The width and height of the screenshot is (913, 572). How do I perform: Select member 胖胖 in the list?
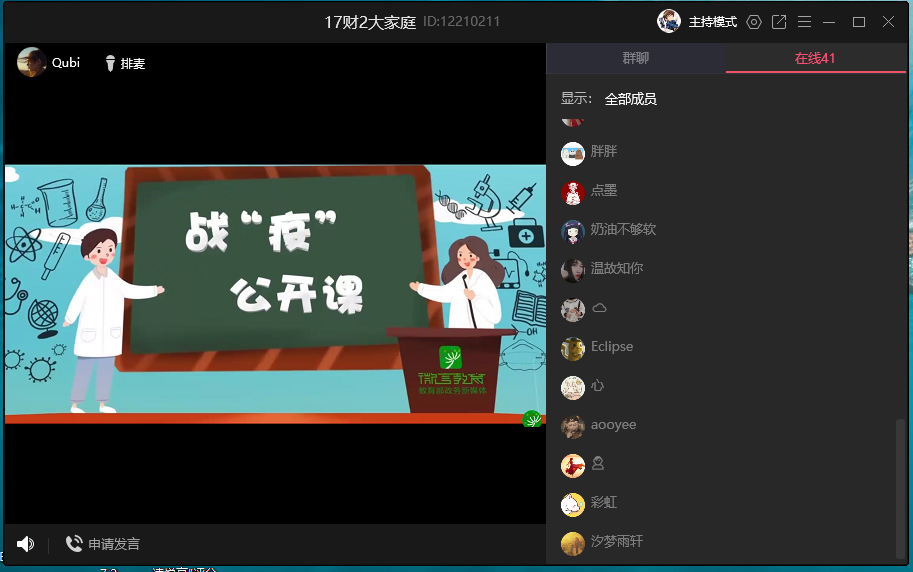click(604, 152)
